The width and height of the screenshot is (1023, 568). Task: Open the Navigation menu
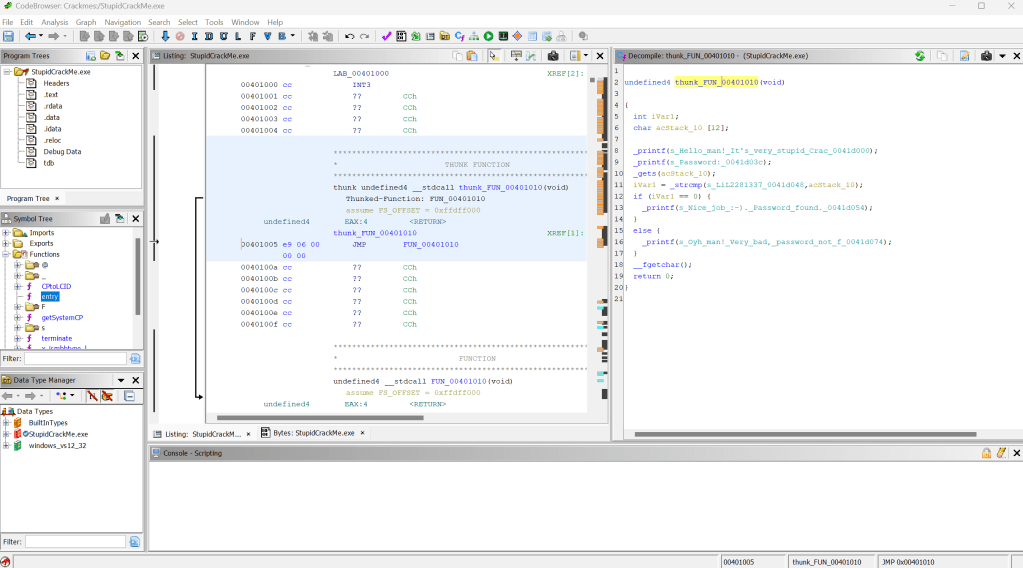pos(122,22)
